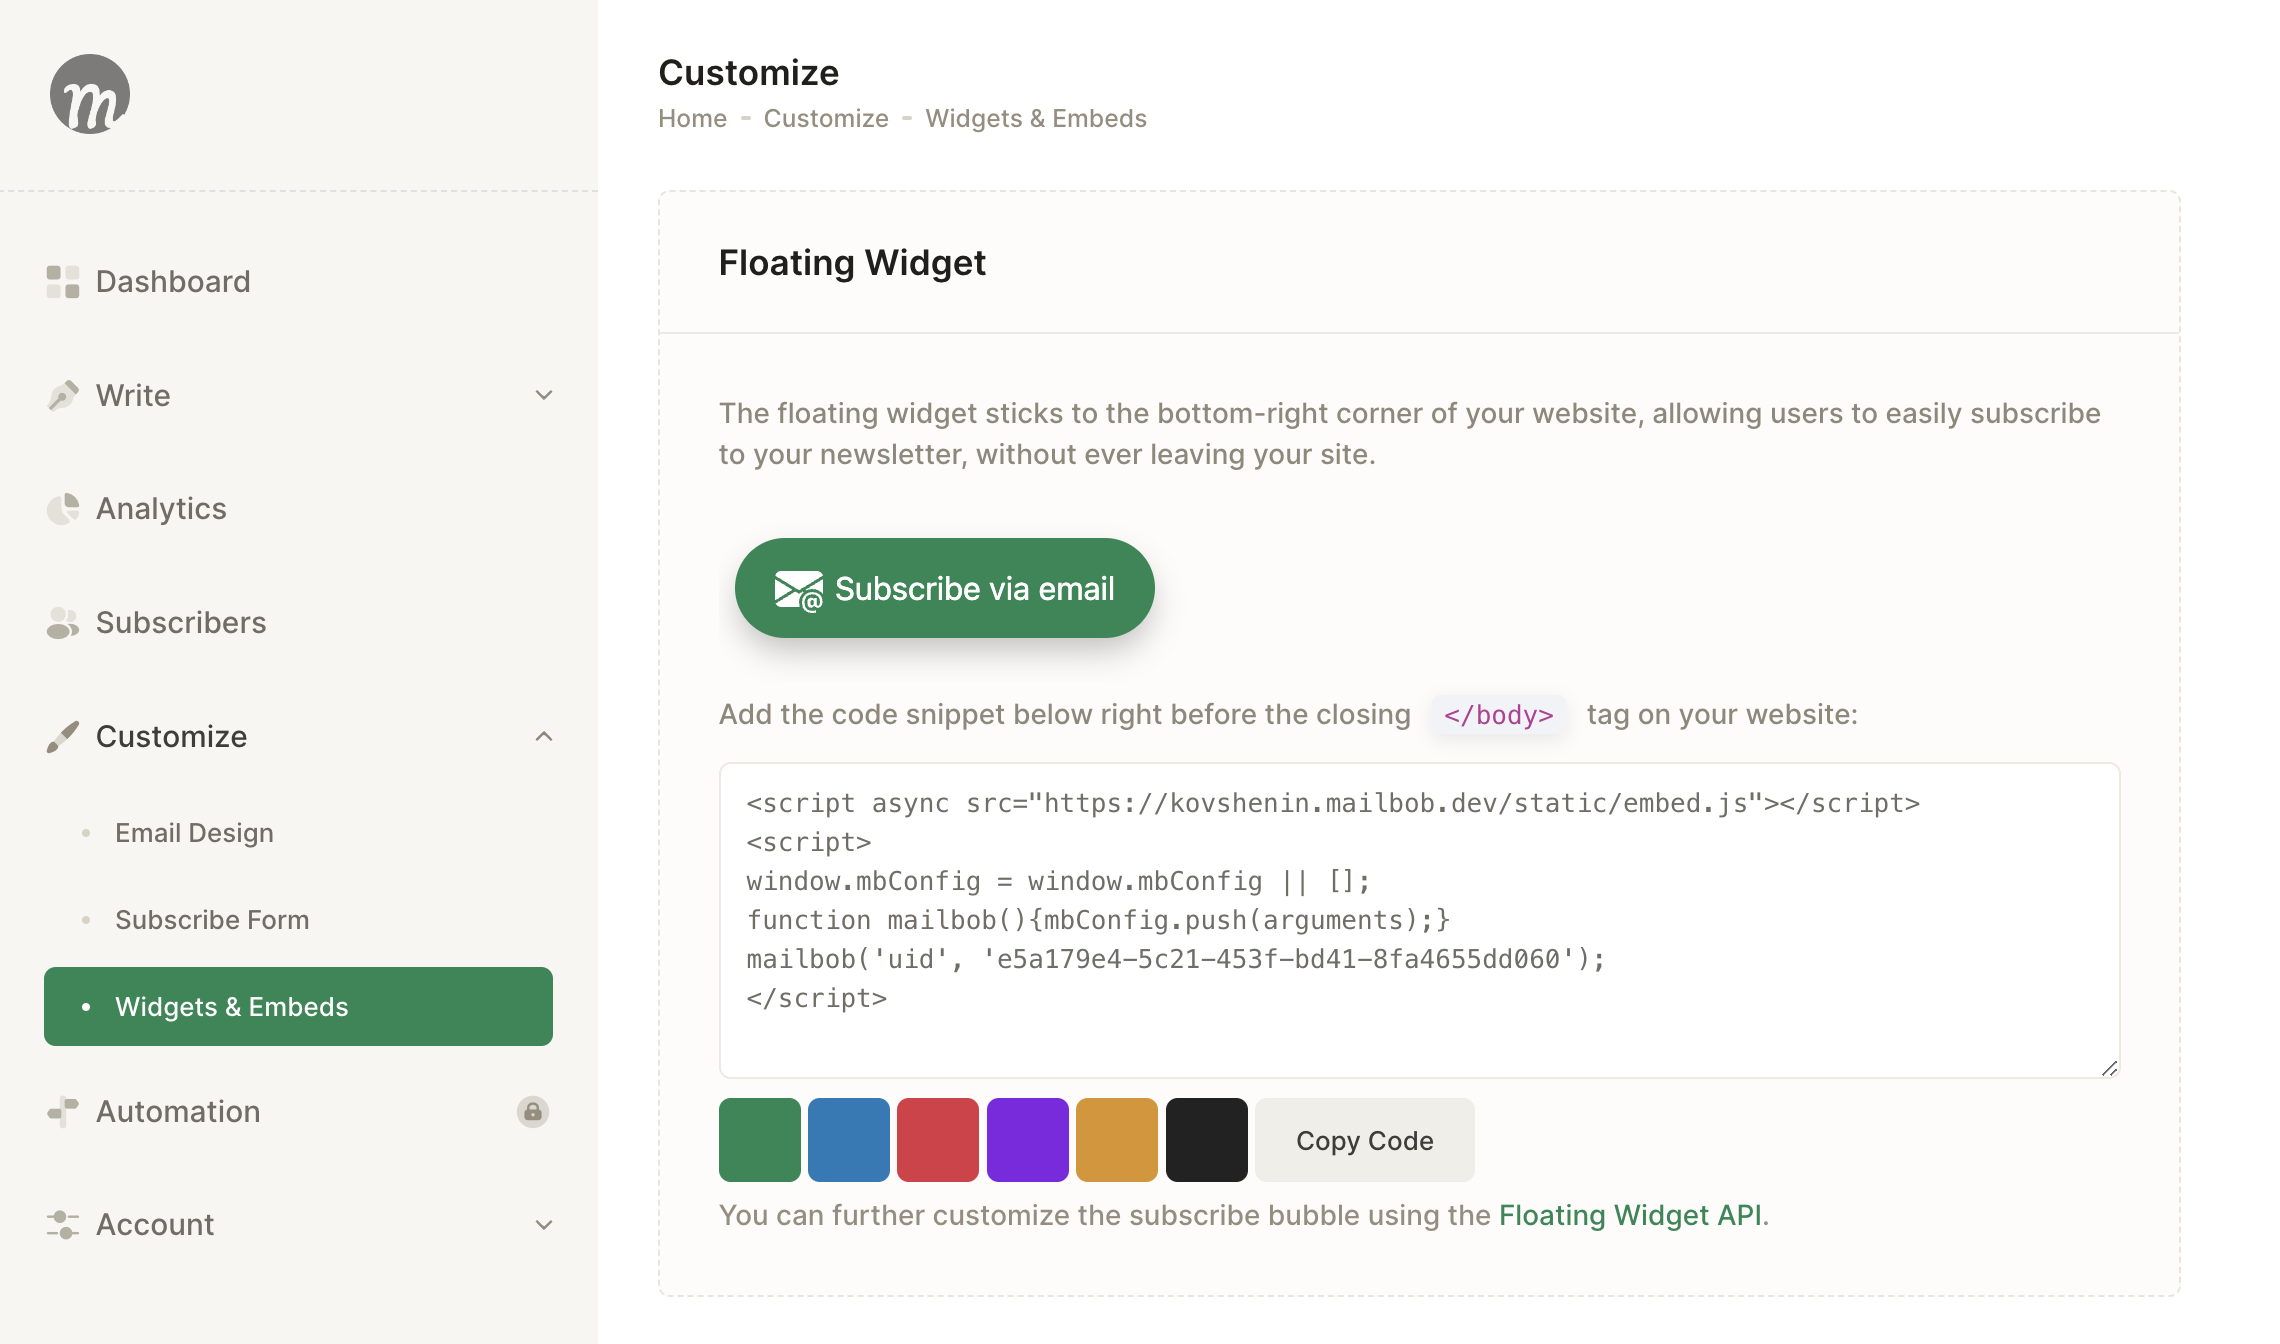
Task: Expand the Account menu chevron
Action: [544, 1225]
